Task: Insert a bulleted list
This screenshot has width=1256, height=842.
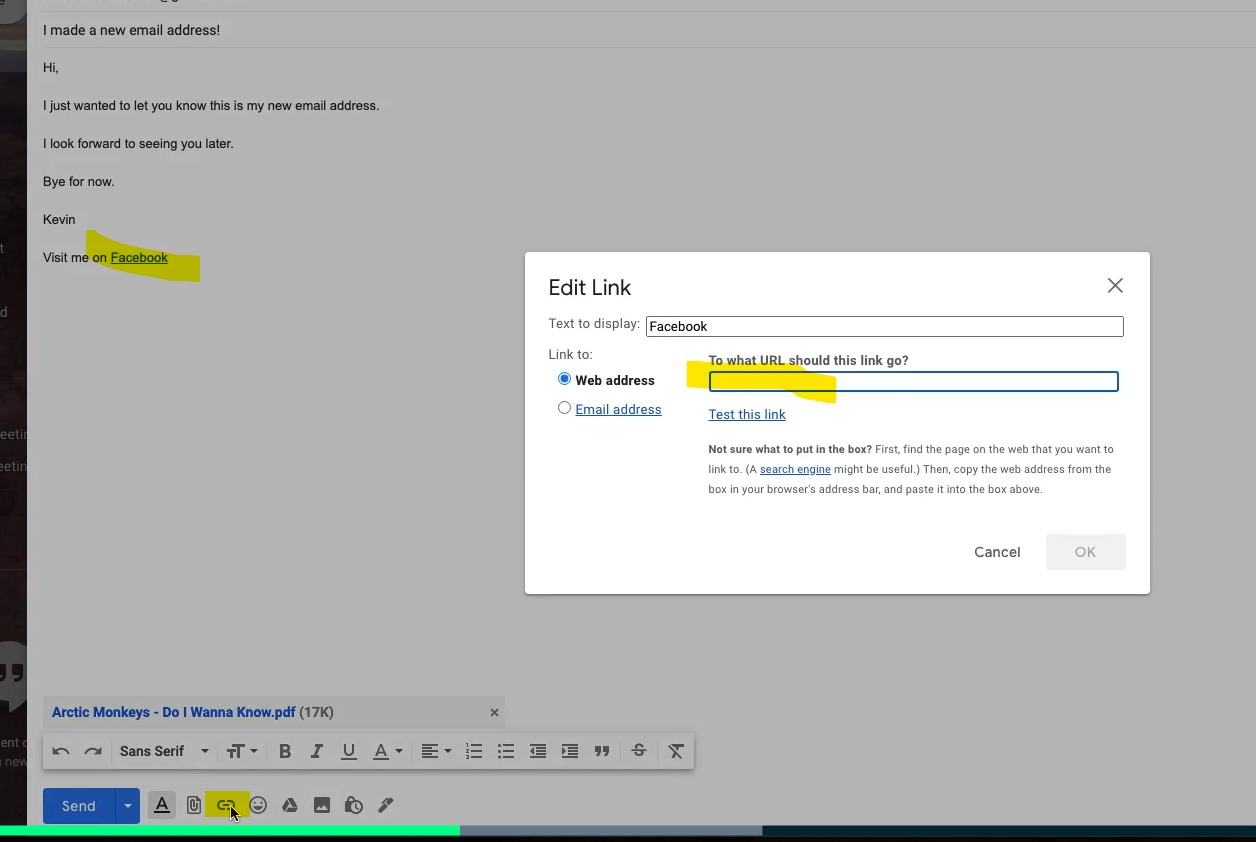Action: (506, 751)
